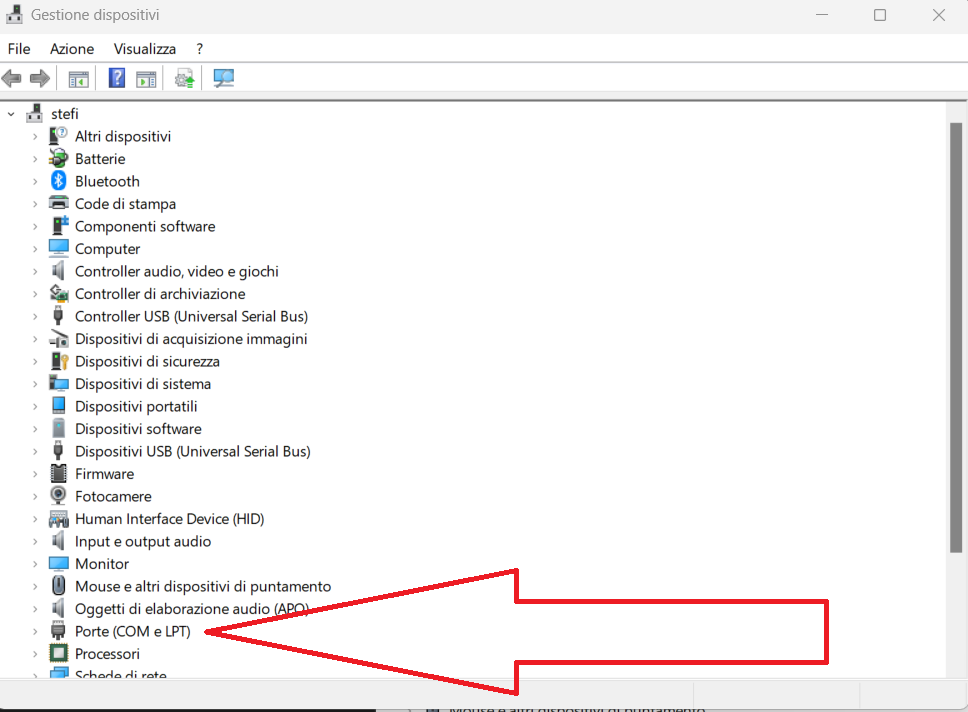Image resolution: width=968 pixels, height=712 pixels.
Task: Collapse the stefi root node
Action: click(x=11, y=114)
